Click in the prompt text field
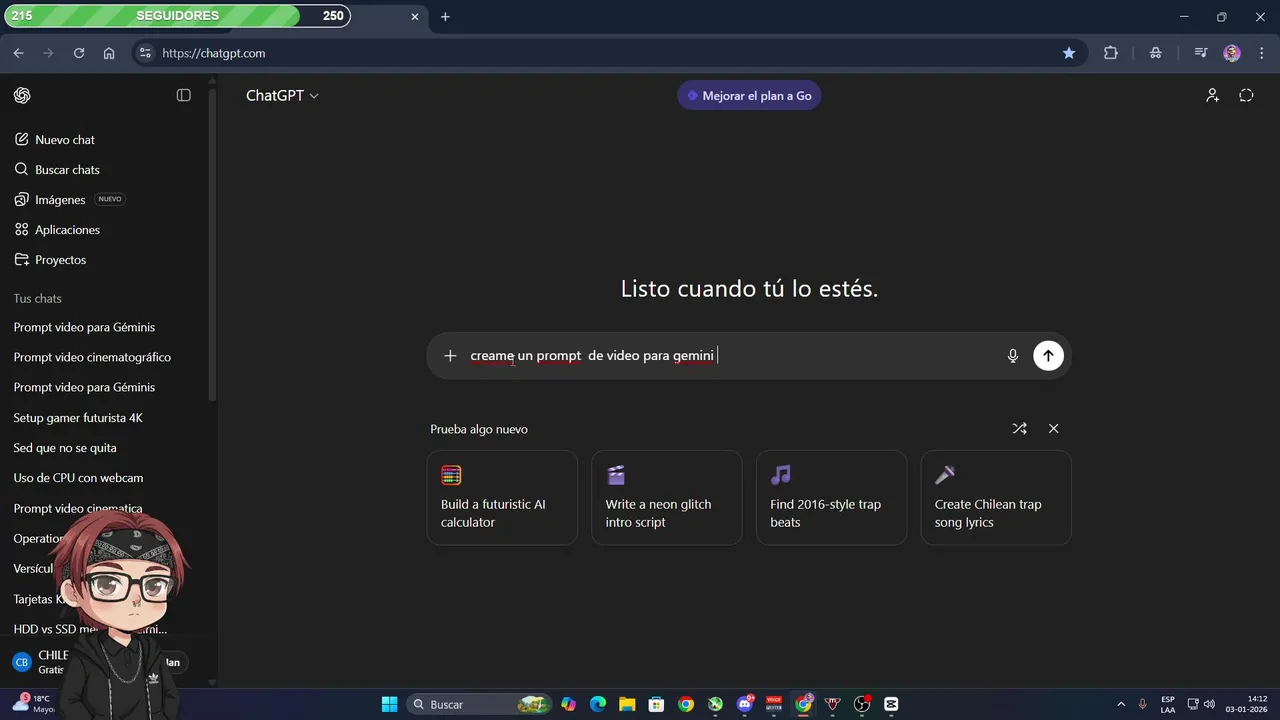This screenshot has width=1280, height=720. [730, 356]
